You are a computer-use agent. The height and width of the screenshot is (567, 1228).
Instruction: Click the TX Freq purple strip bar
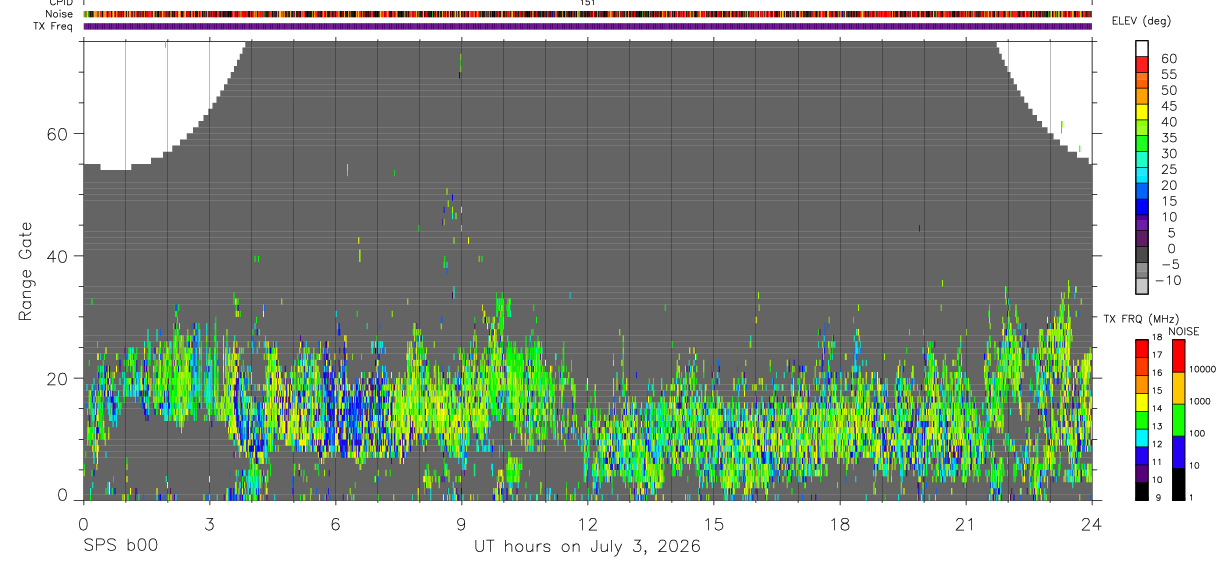coord(587,26)
